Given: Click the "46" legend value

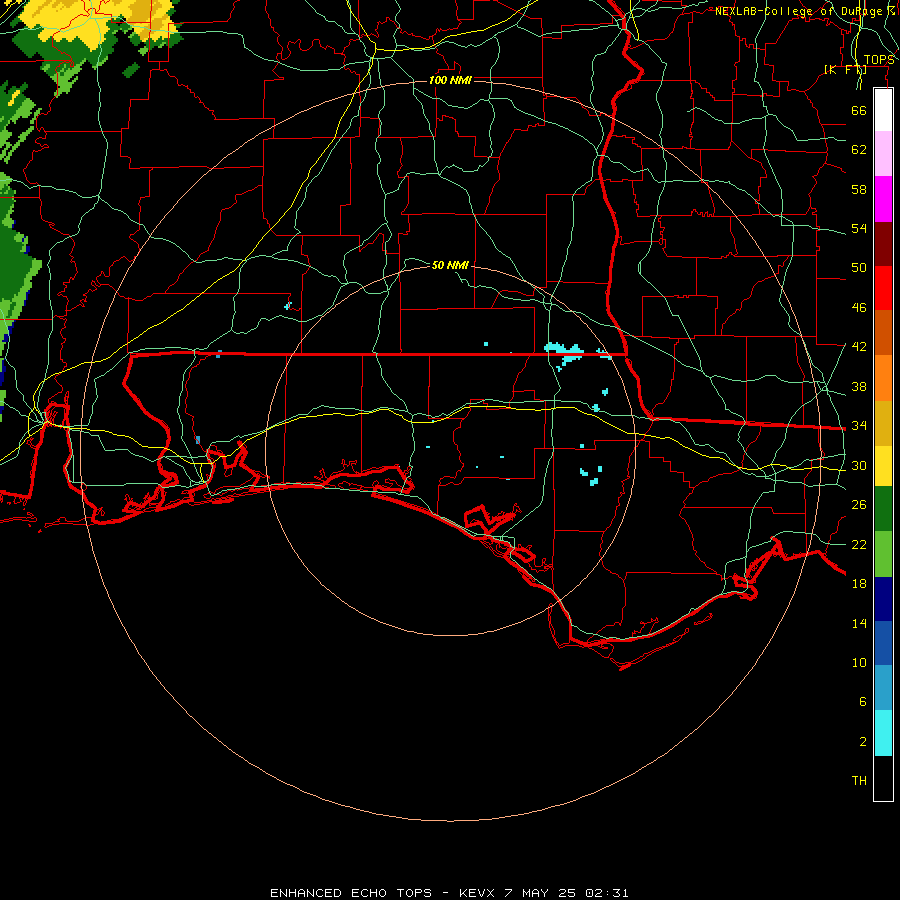Looking at the screenshot, I should pyautogui.click(x=859, y=308).
